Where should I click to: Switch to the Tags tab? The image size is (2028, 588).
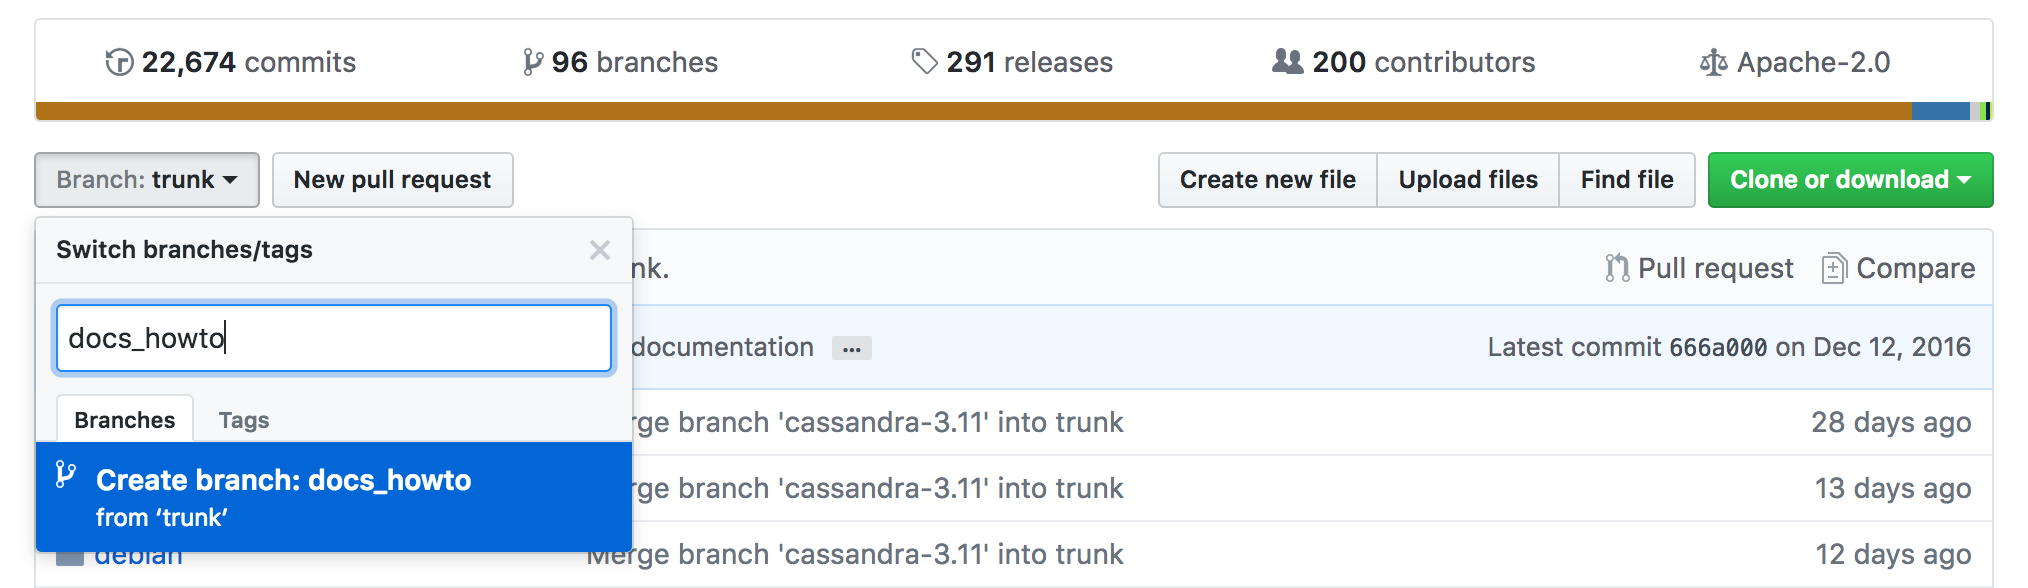(244, 420)
